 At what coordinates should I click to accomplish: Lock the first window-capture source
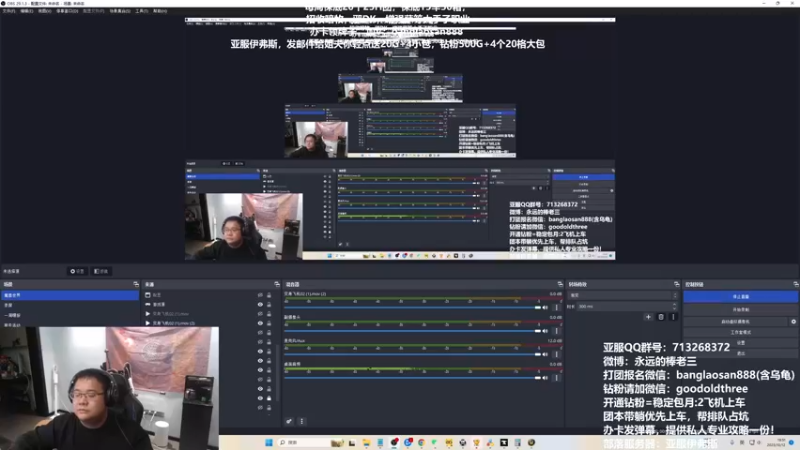coord(269,295)
